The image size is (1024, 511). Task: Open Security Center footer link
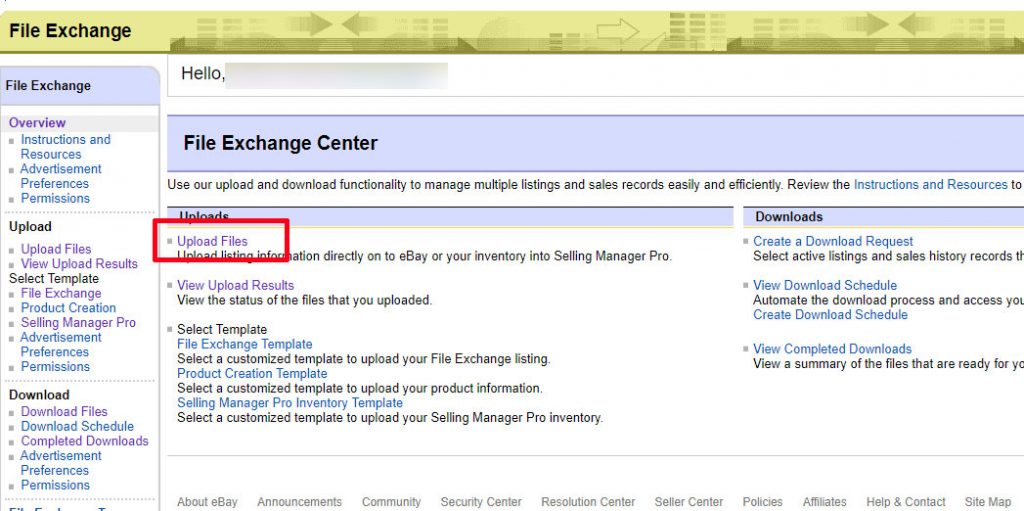coord(481,502)
